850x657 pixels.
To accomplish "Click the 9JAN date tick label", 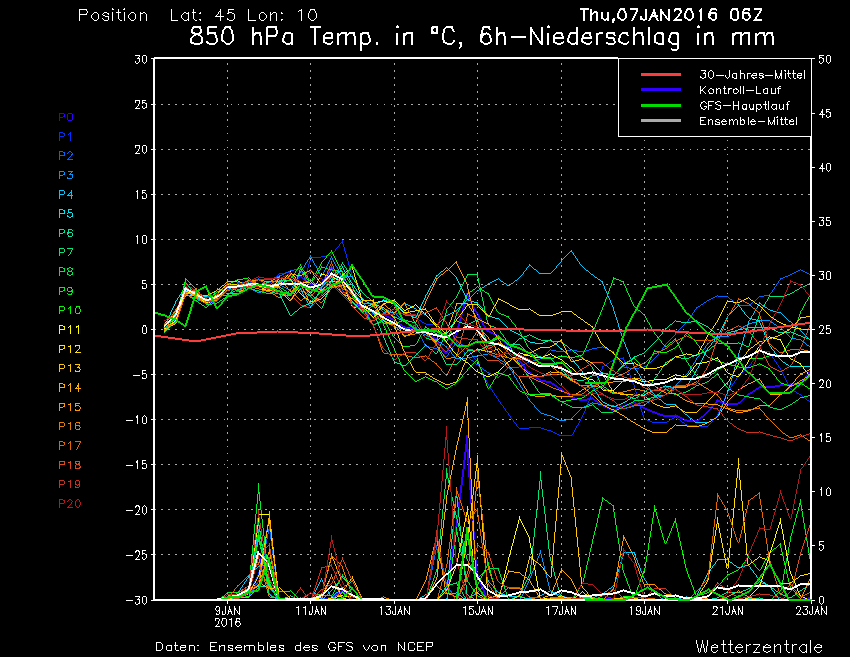I will coord(228,610).
